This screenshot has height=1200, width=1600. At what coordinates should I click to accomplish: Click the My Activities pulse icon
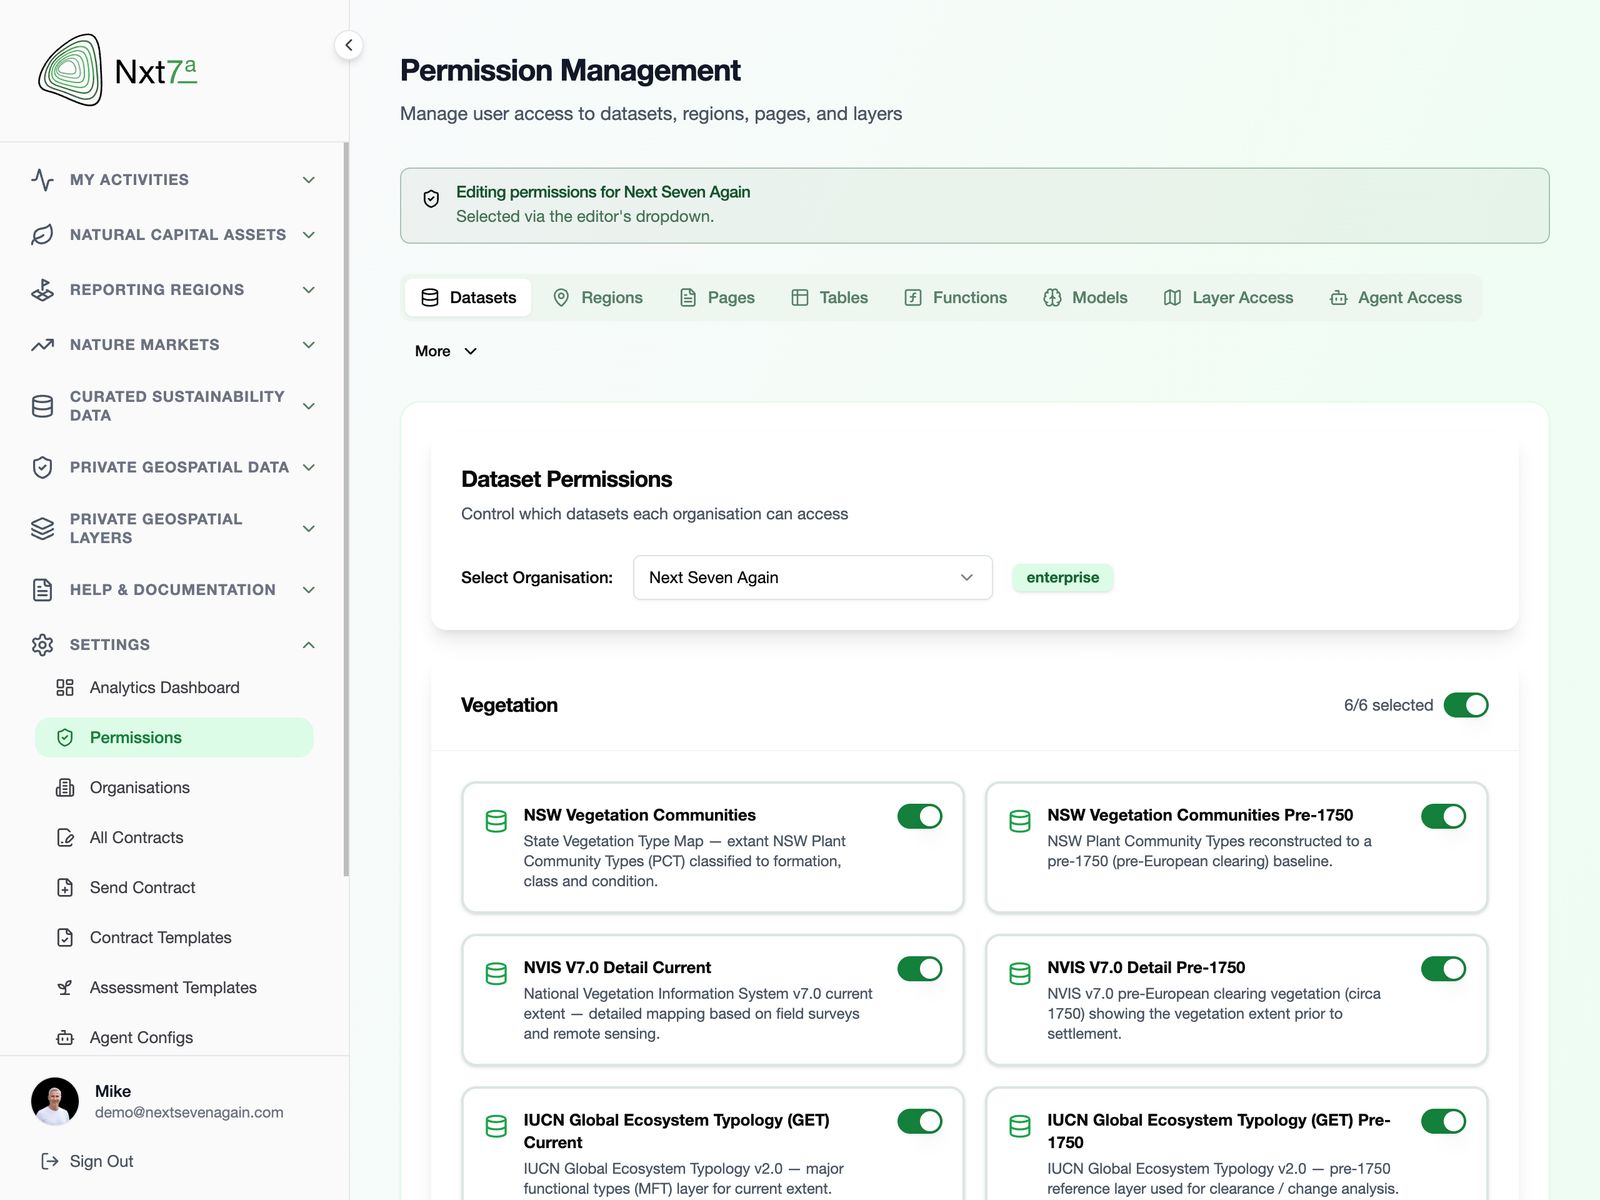(42, 180)
